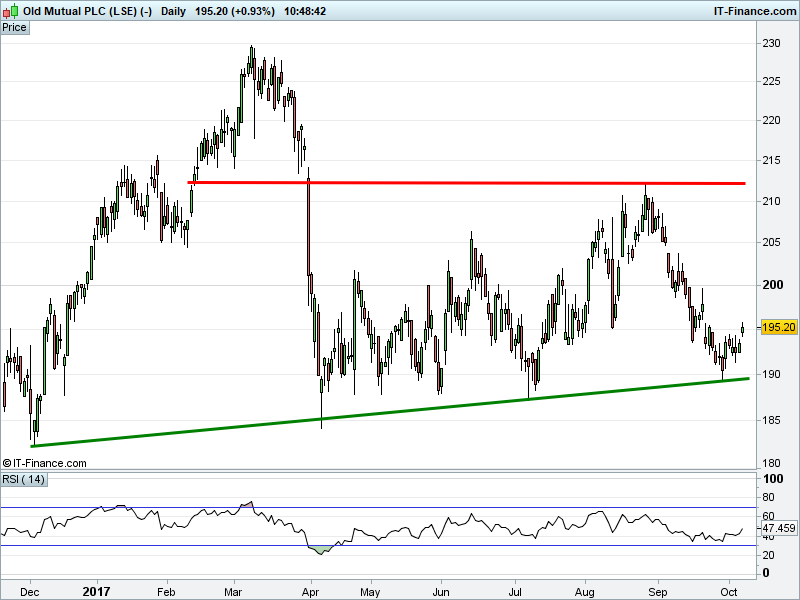800x600 pixels.
Task: Click the Mar label on time axis
Action: [x=233, y=592]
